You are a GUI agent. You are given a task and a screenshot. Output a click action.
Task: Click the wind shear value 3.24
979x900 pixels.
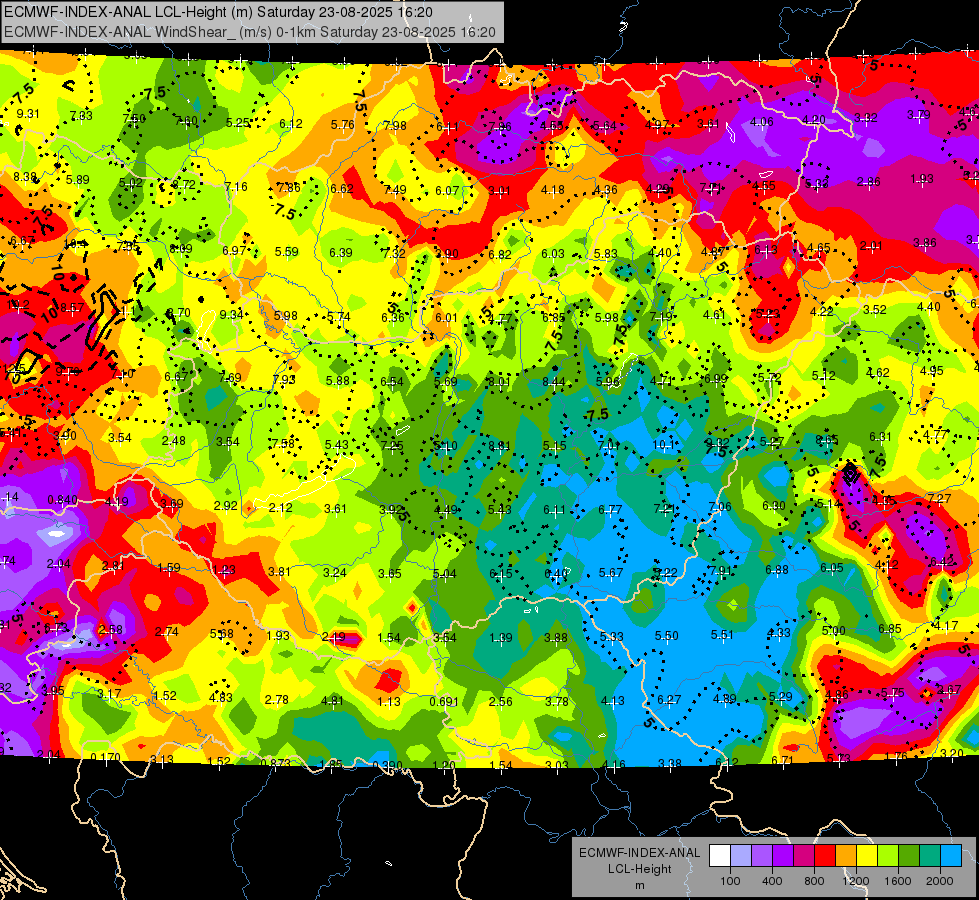tap(335, 572)
